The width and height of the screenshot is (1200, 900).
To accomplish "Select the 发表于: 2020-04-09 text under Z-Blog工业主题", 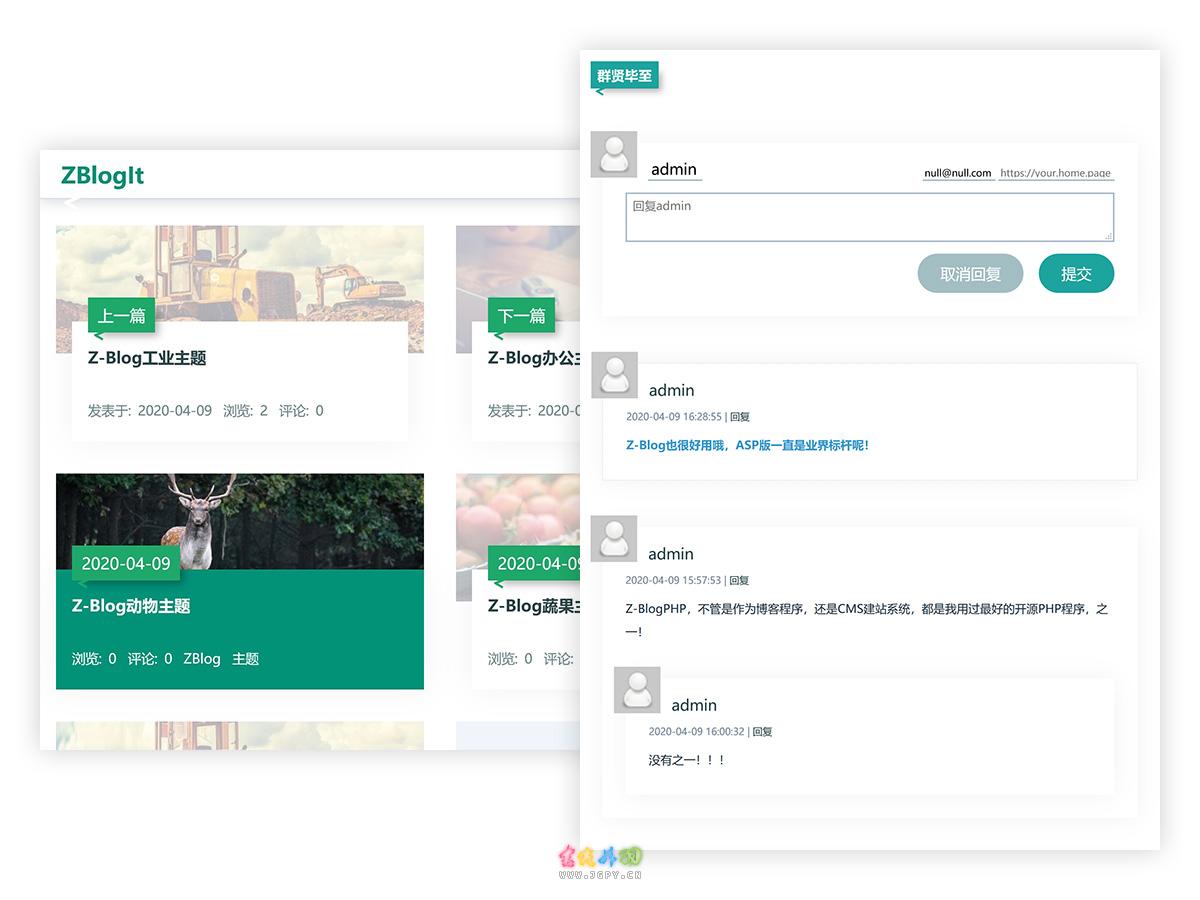I will click(150, 411).
